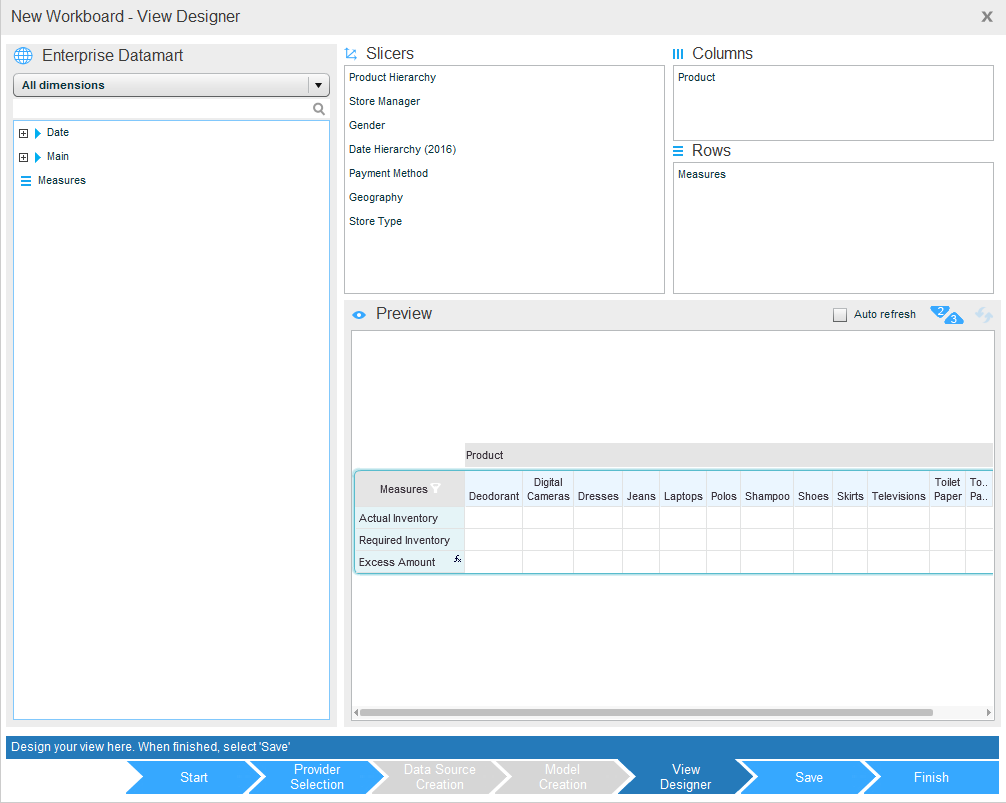This screenshot has height=803, width=1006.
Task: Click the refresh arrows icon in Preview
Action: point(984,315)
